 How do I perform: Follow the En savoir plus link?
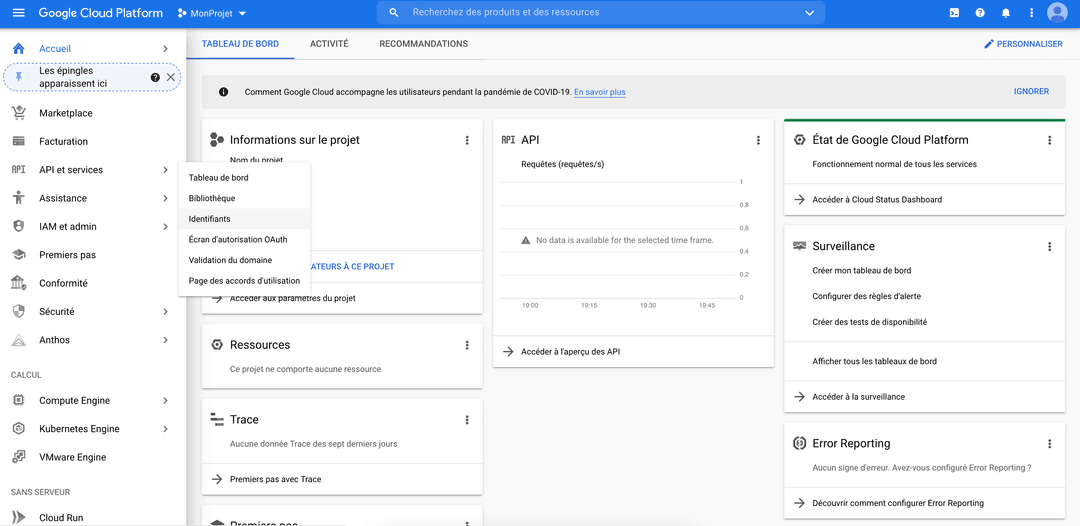click(600, 92)
